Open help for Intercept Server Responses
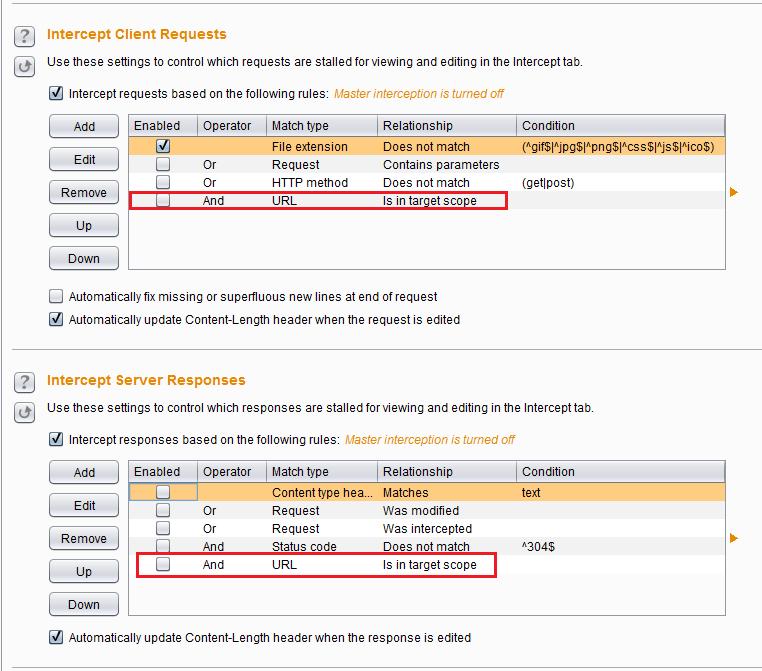Viewport: 762px width, 671px height. (x=24, y=382)
